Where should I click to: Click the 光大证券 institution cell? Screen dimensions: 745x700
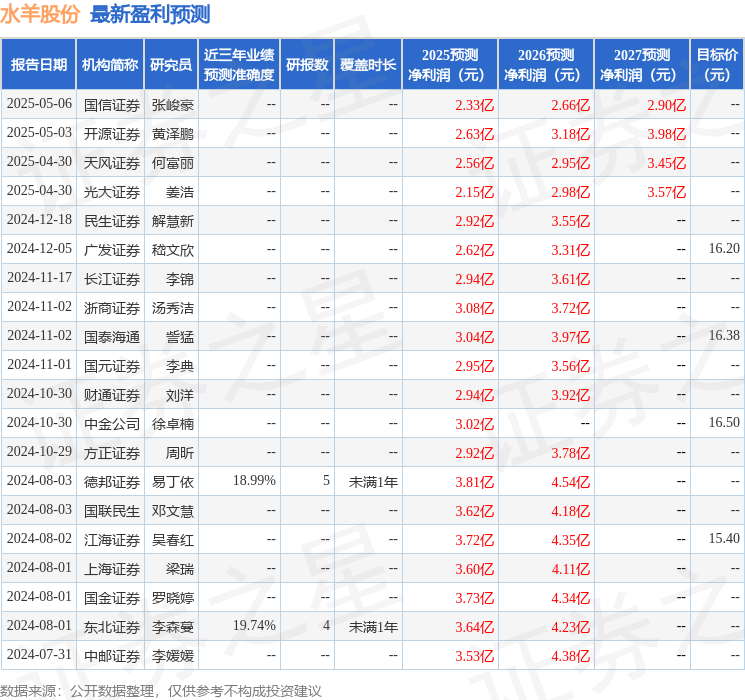click(x=112, y=192)
